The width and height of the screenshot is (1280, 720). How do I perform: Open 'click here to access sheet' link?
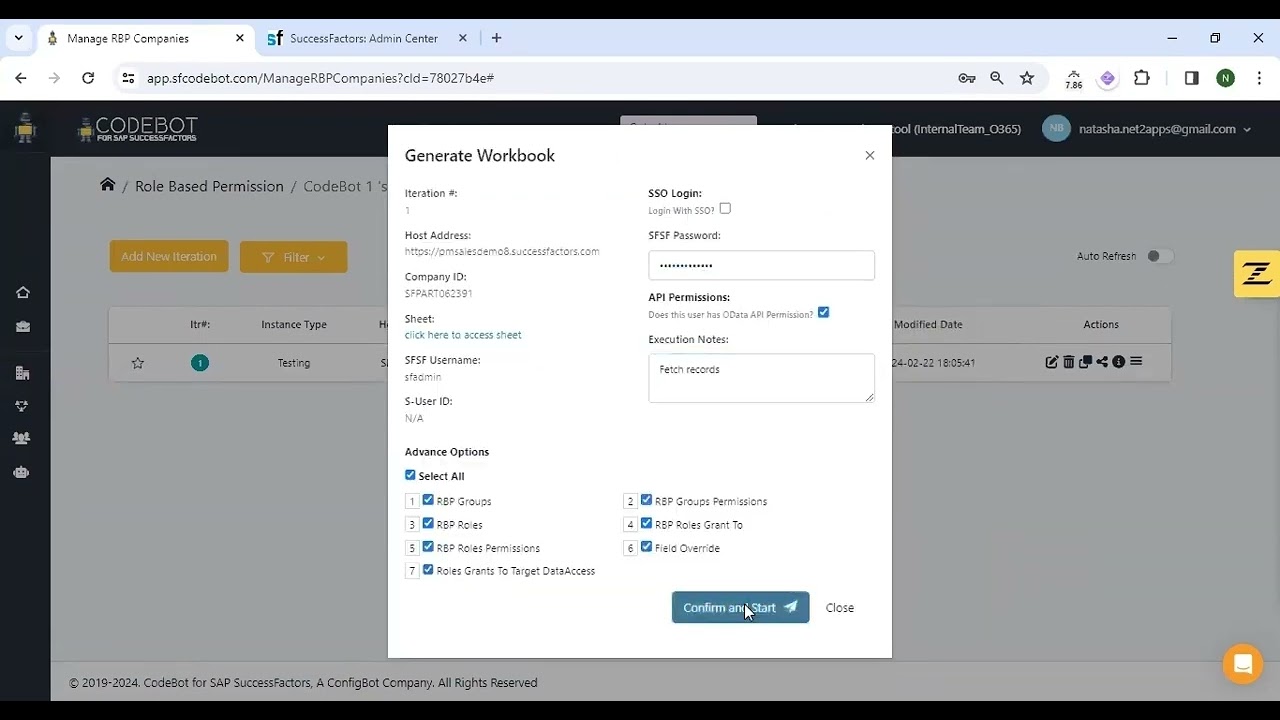coord(463,335)
